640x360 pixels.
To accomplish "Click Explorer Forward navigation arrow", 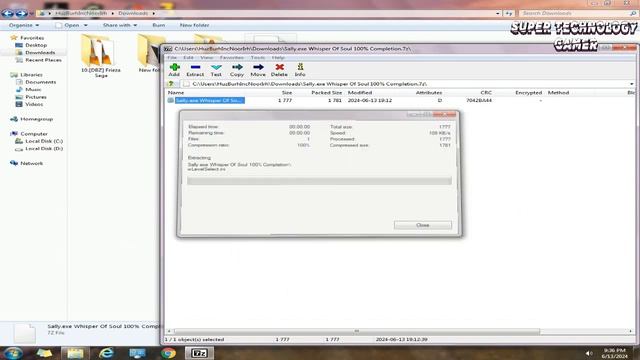I will coord(21,13).
